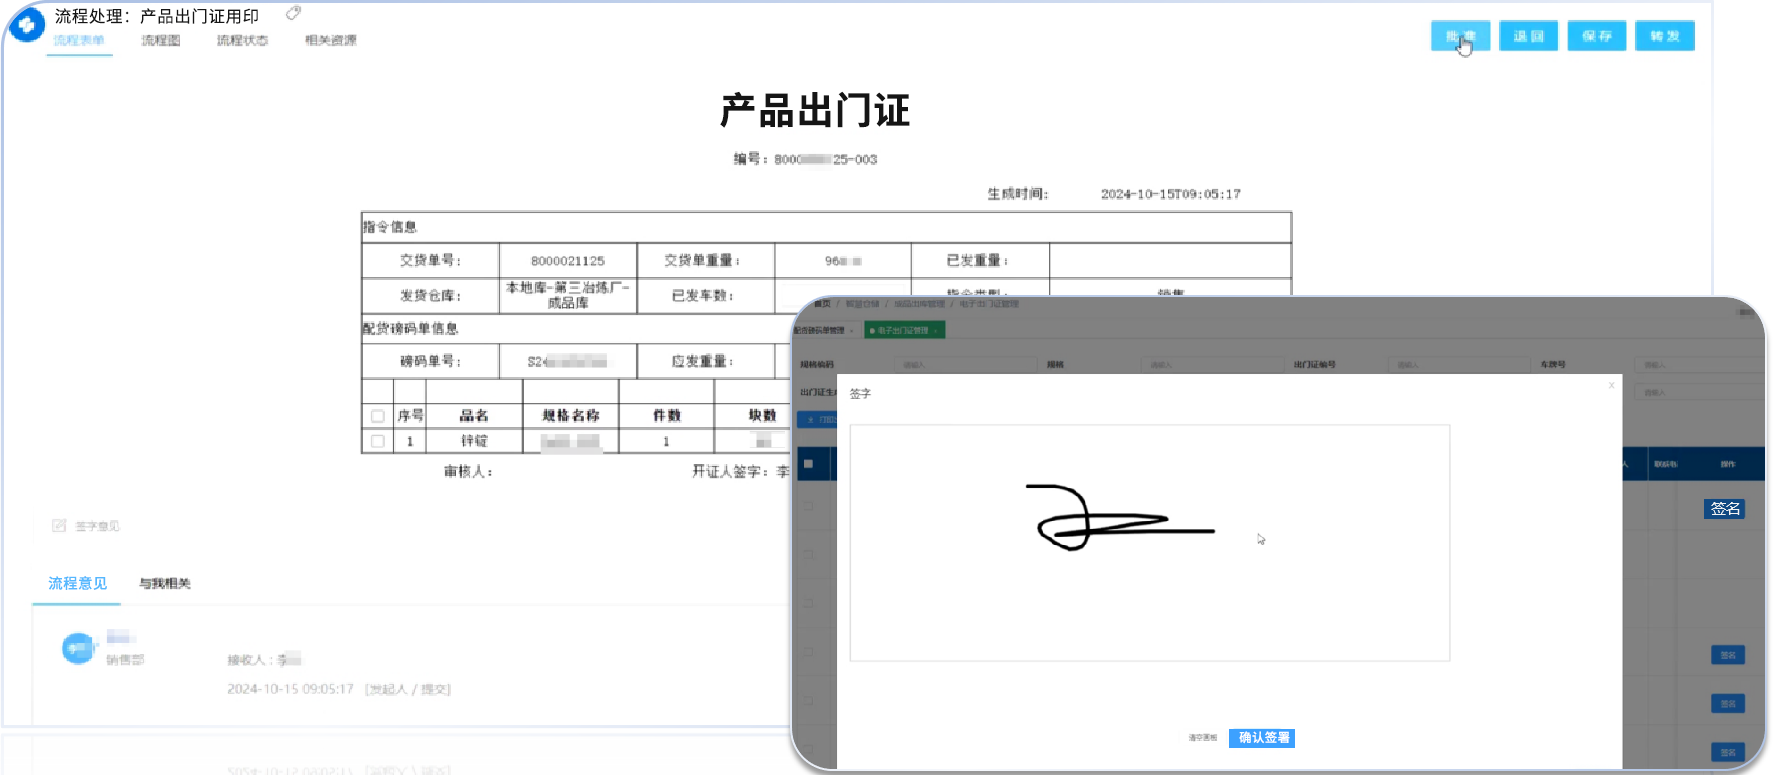Select the 与我相关 tab
1774x775 pixels.
[165, 583]
